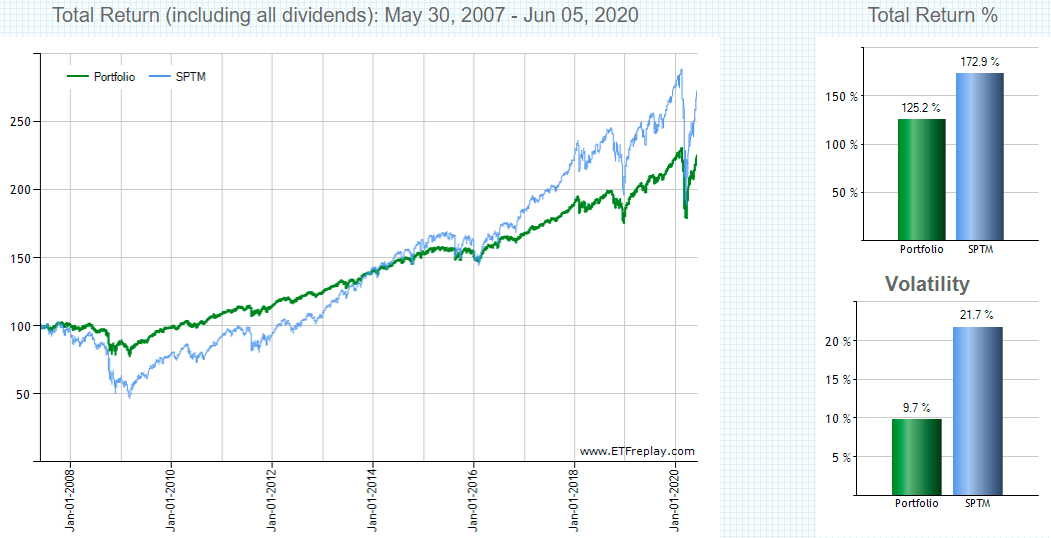Click the 200 y-axis label on line chart
1051x538 pixels.
20,190
